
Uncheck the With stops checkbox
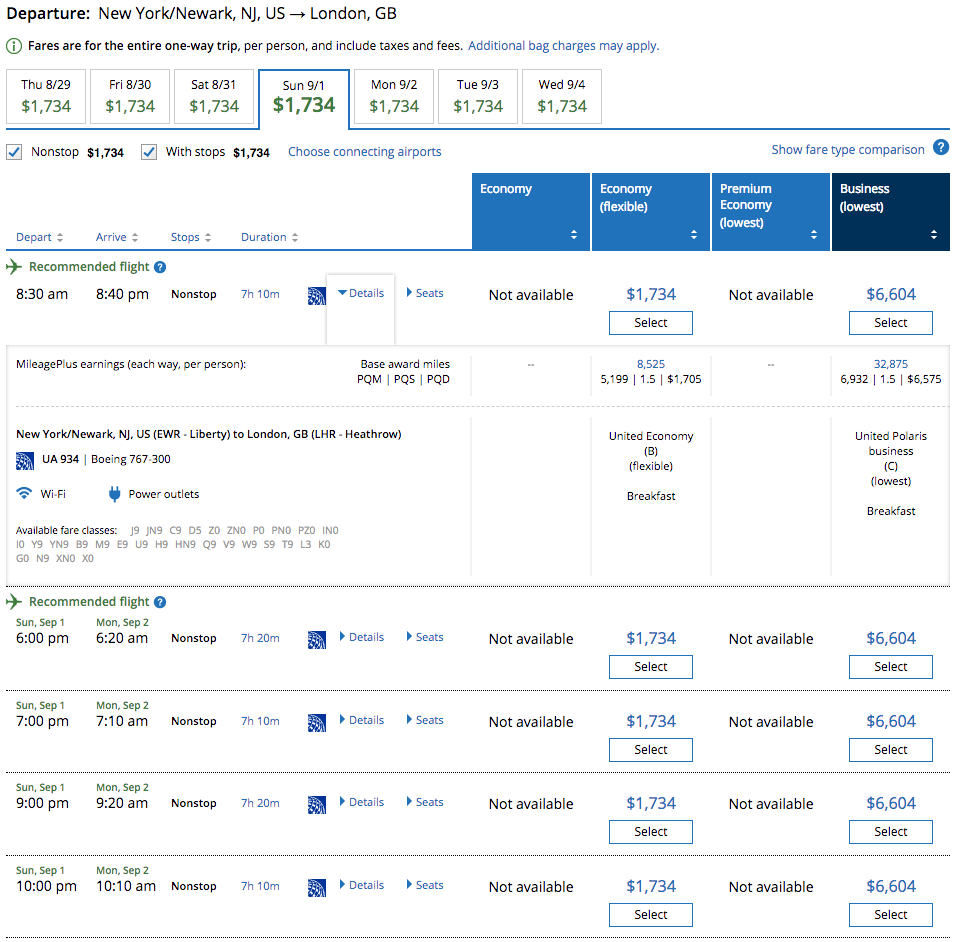(x=149, y=152)
